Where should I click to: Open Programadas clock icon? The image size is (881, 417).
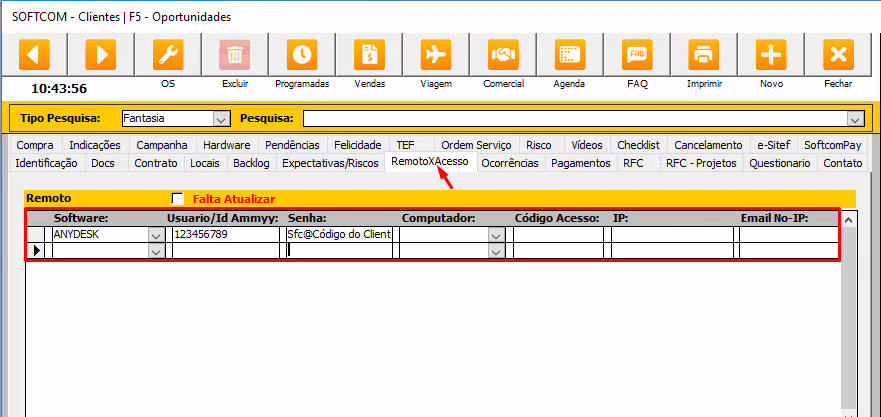[301, 54]
